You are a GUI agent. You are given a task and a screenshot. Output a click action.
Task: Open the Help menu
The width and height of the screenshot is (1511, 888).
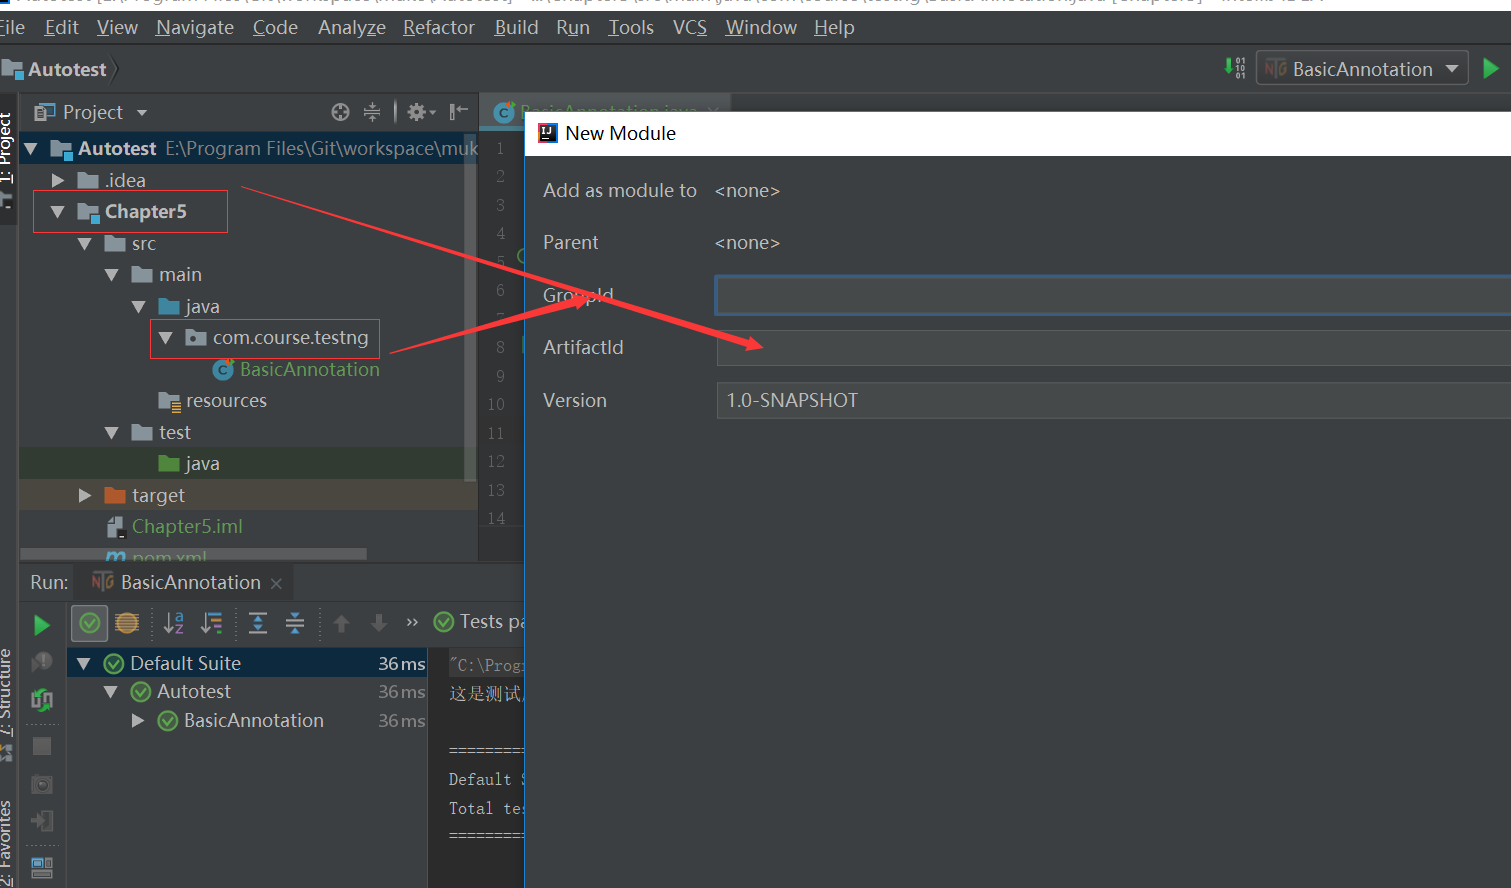click(x=834, y=27)
